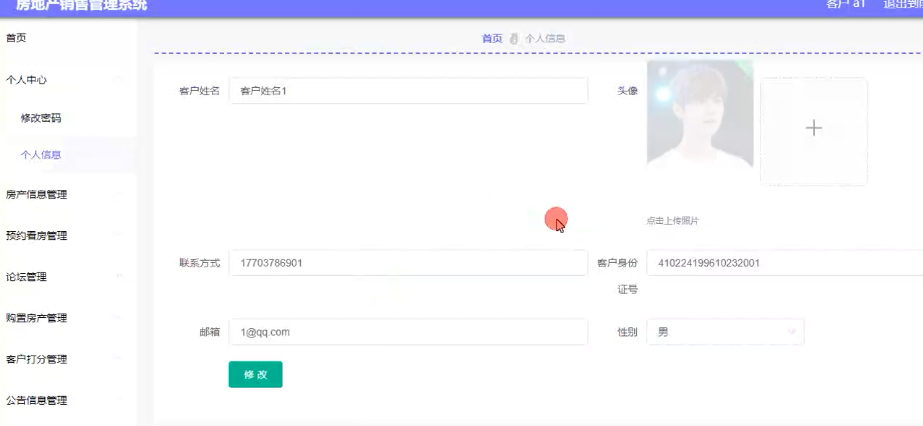This screenshot has width=923, height=426.
Task: Select the 个人信息 submenu item
Action: (x=68, y=155)
